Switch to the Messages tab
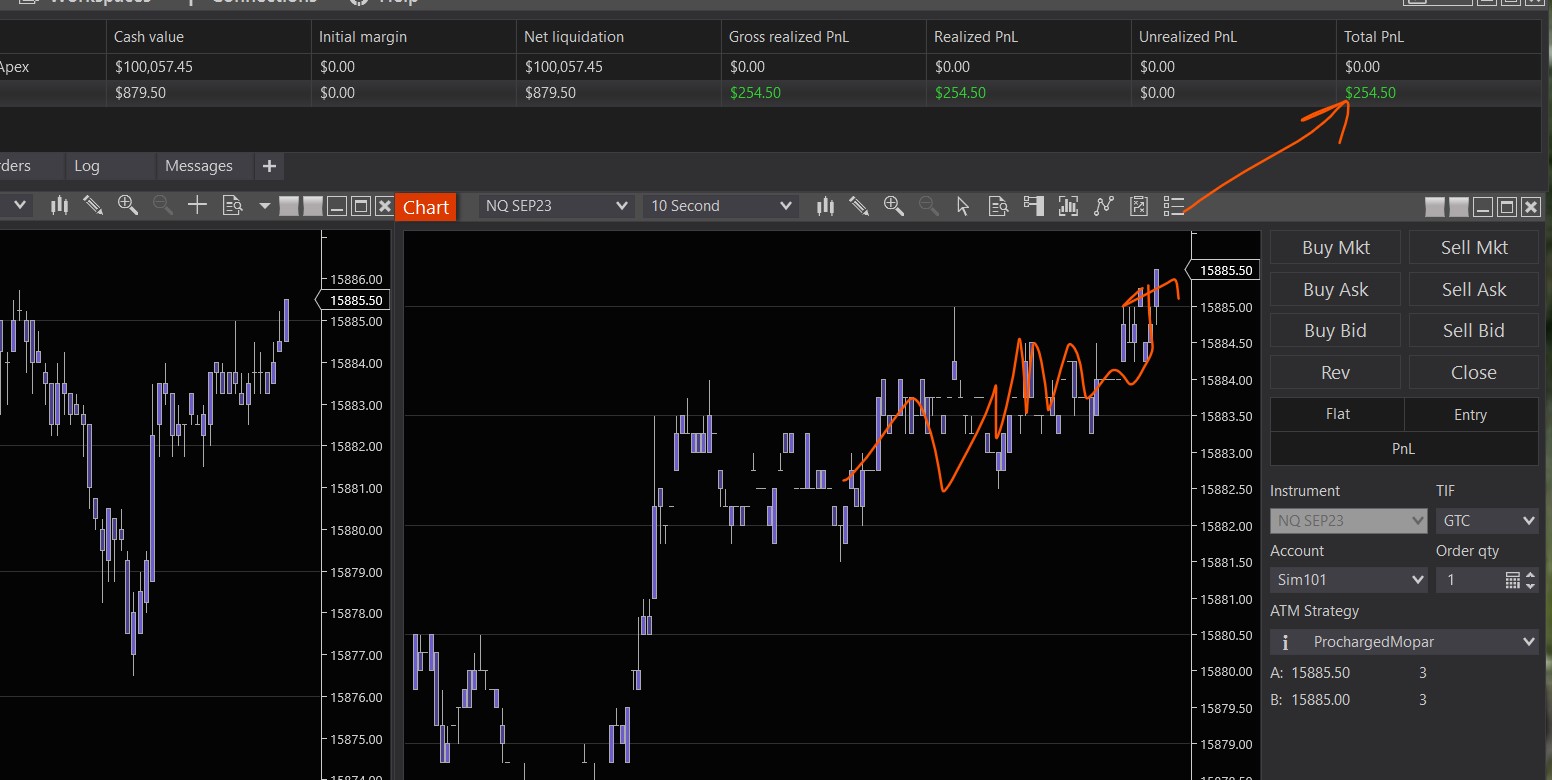 coord(198,166)
